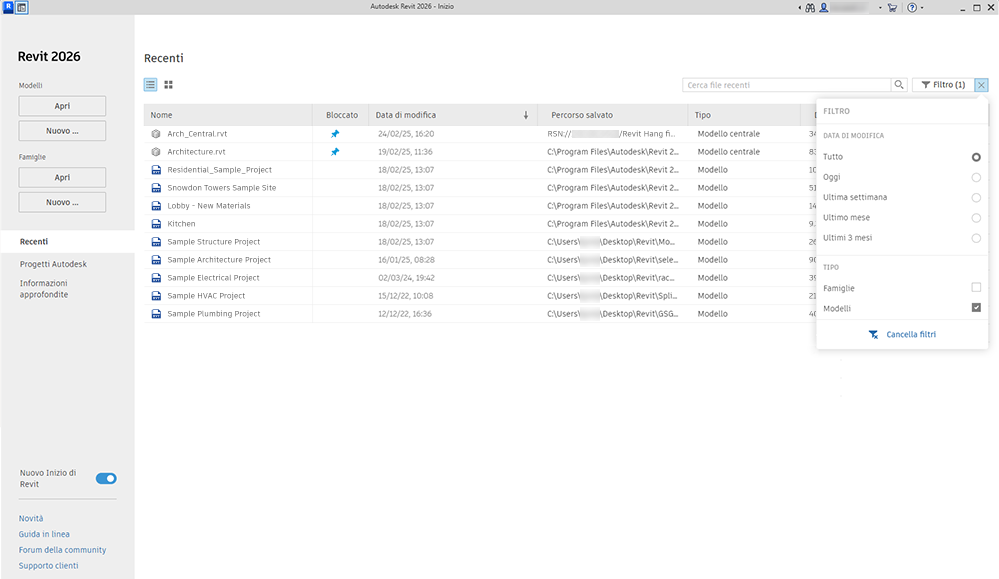Check the Famiglie type checkbox
The image size is (999, 579).
click(x=976, y=287)
